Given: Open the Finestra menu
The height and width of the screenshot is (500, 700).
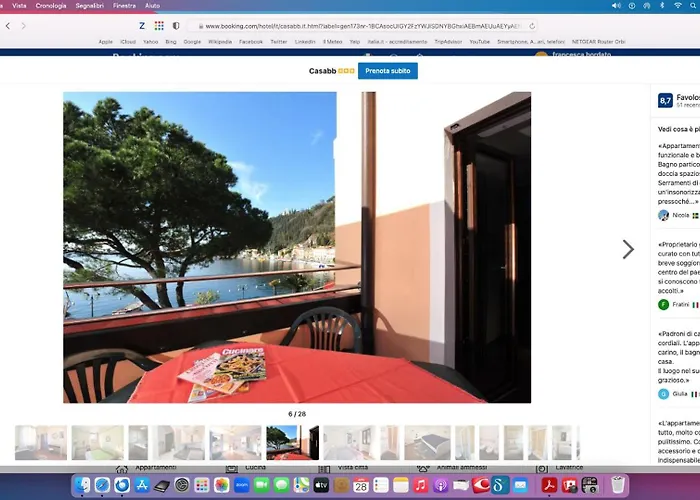Looking at the screenshot, I should pyautogui.click(x=124, y=5).
